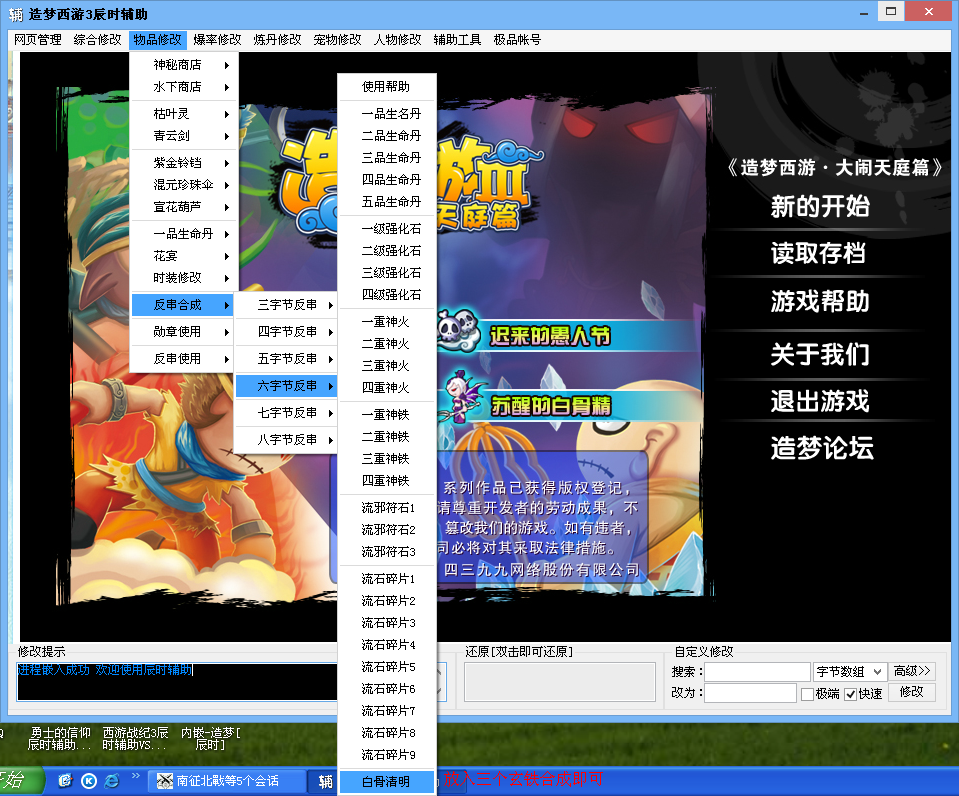The image size is (959, 796).
Task: Select 五品生命丹 menu entry
Action: tap(387, 202)
